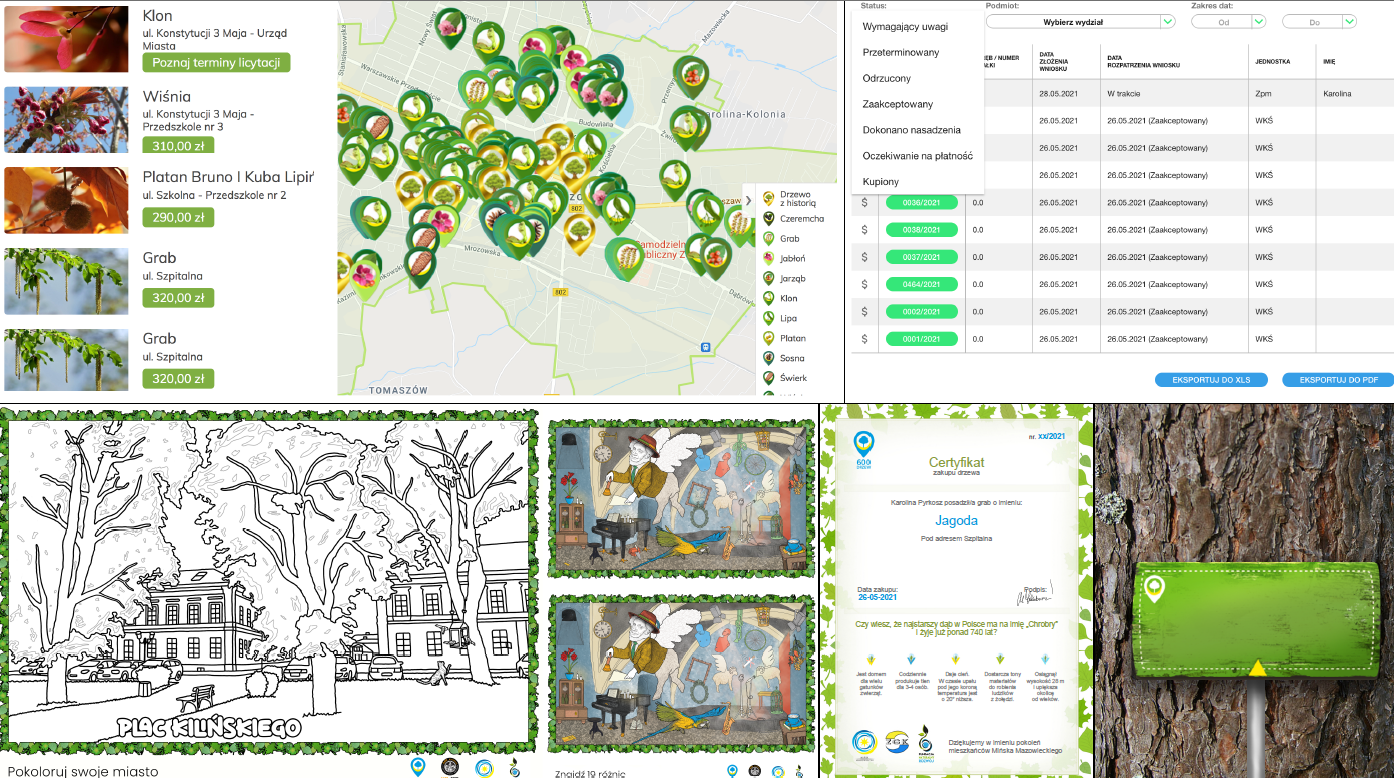Click Poznaj terminy licytacji button
Image resolution: width=1394 pixels, height=778 pixels.
point(216,62)
